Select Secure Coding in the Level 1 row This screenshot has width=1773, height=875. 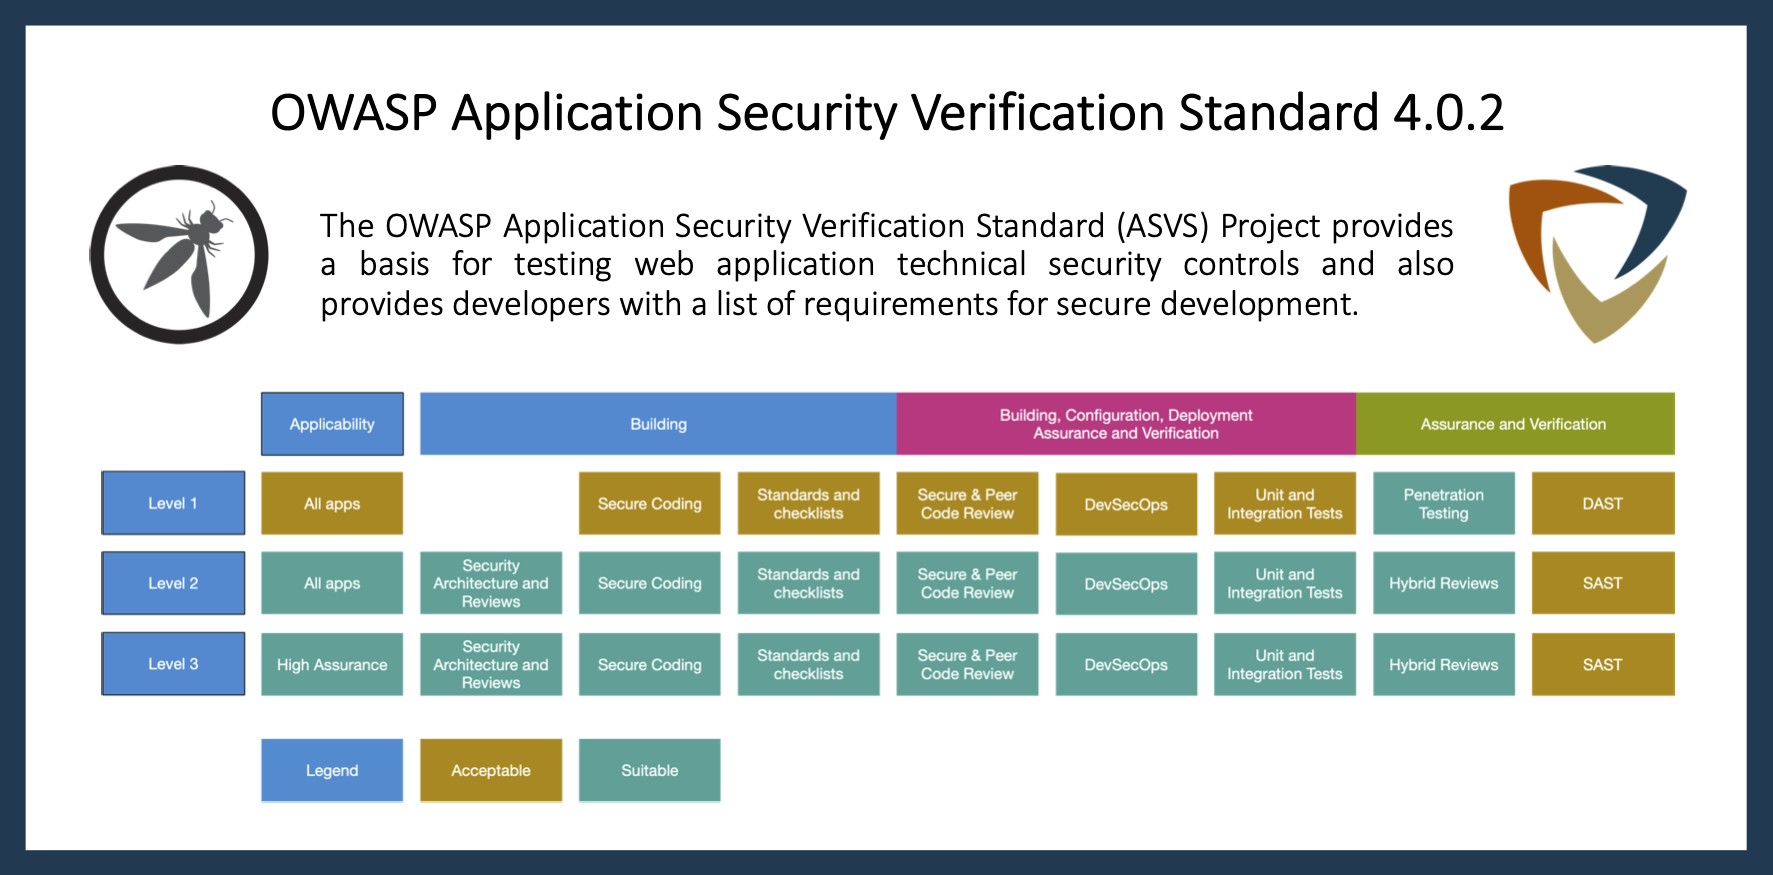[x=650, y=503]
